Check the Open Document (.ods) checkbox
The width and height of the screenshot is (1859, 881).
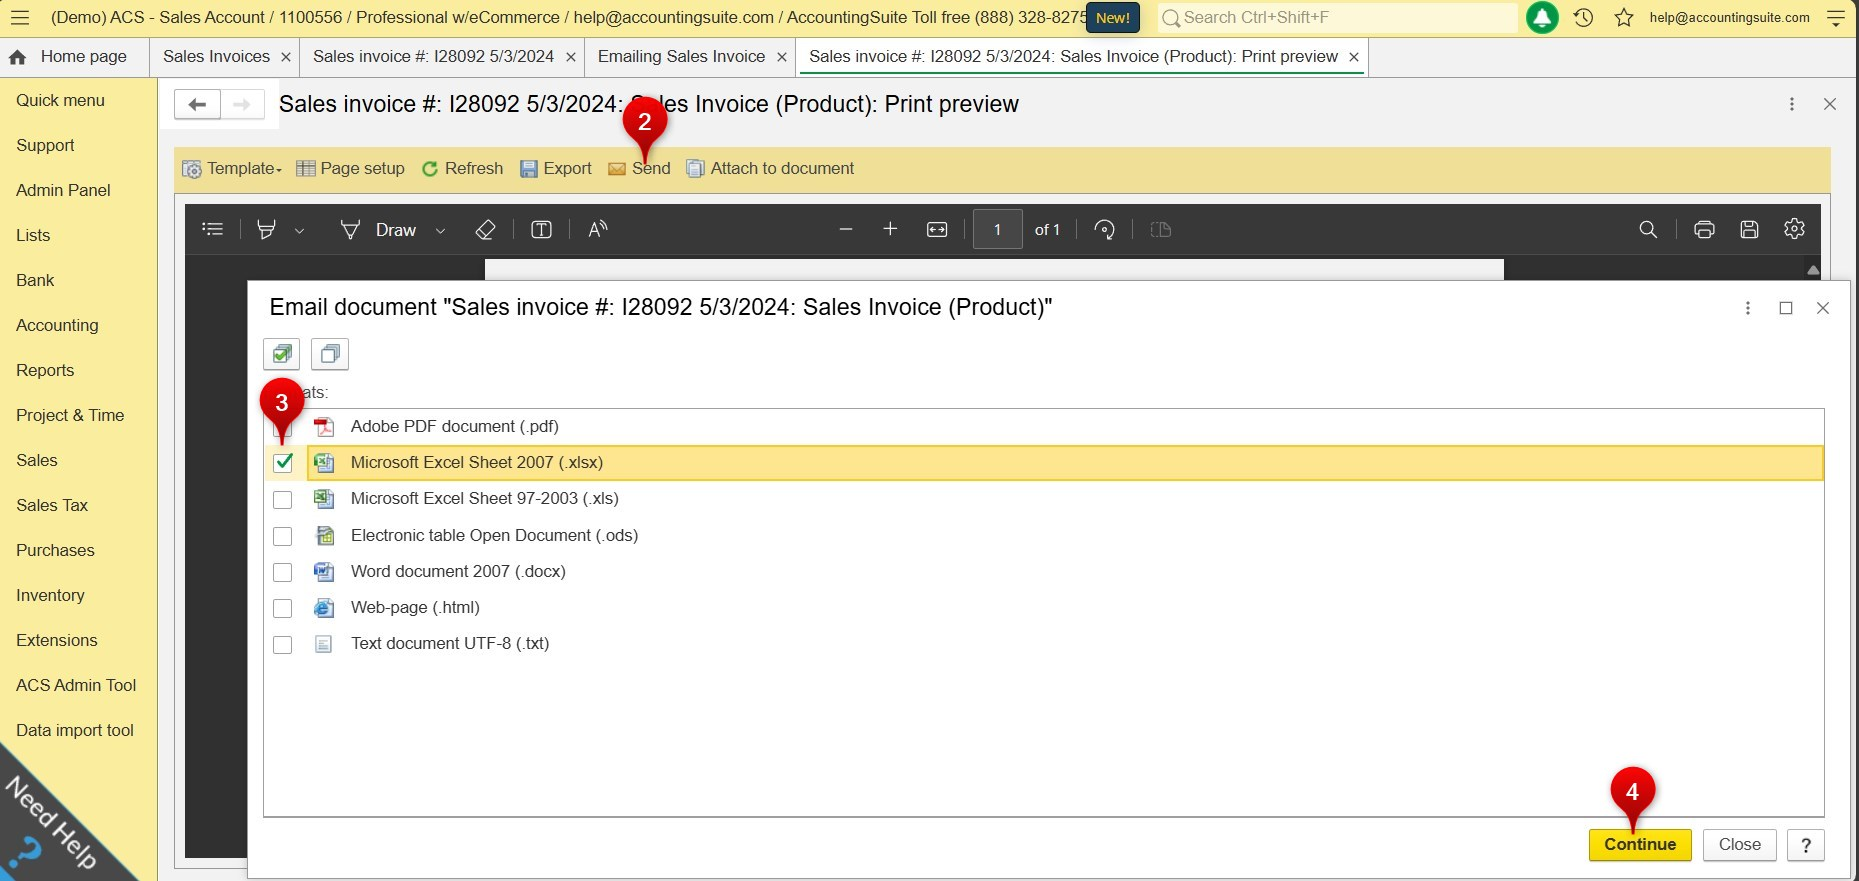coord(283,536)
